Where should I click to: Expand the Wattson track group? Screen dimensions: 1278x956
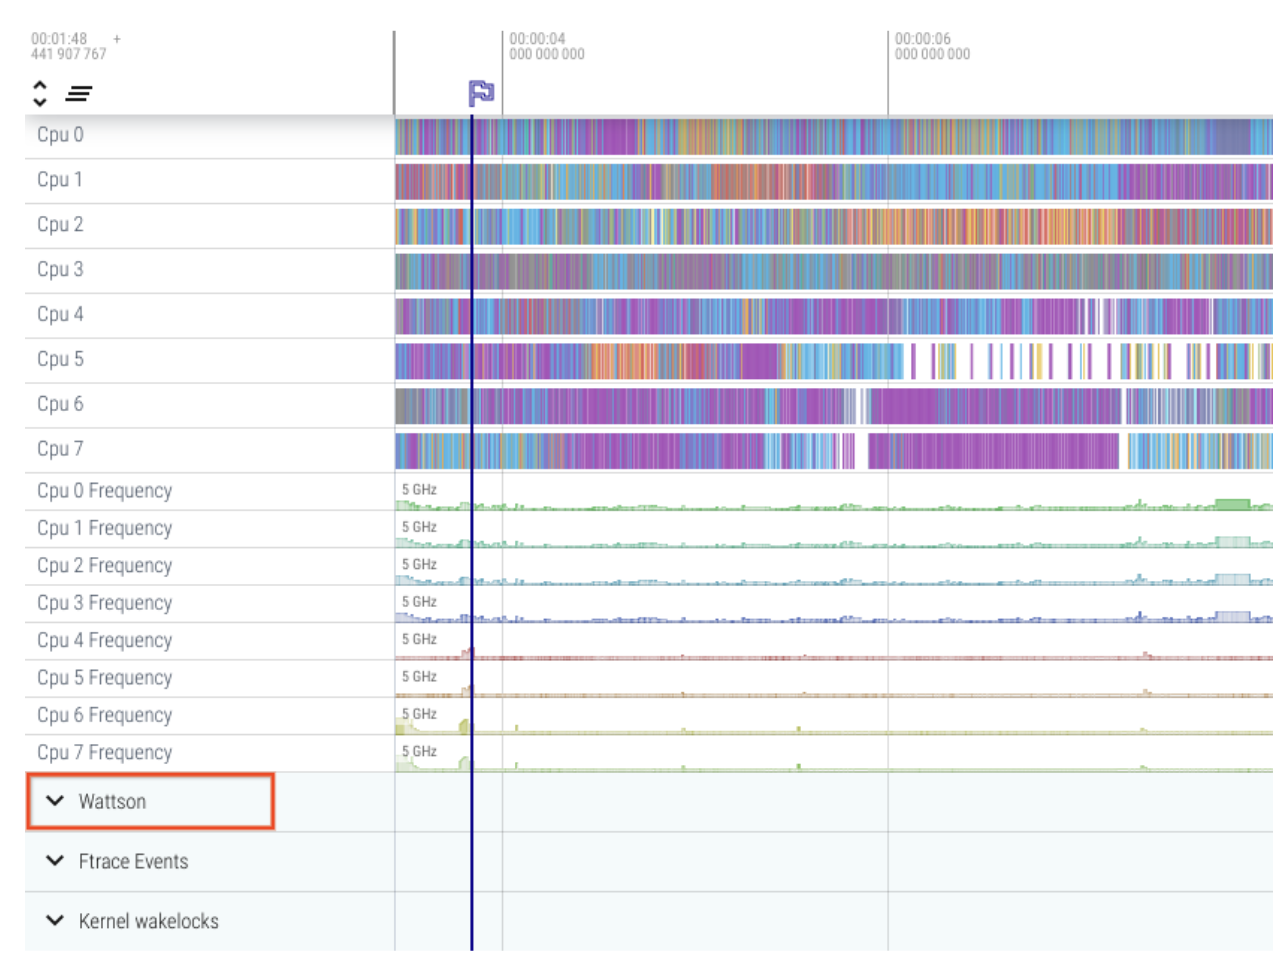[112, 802]
